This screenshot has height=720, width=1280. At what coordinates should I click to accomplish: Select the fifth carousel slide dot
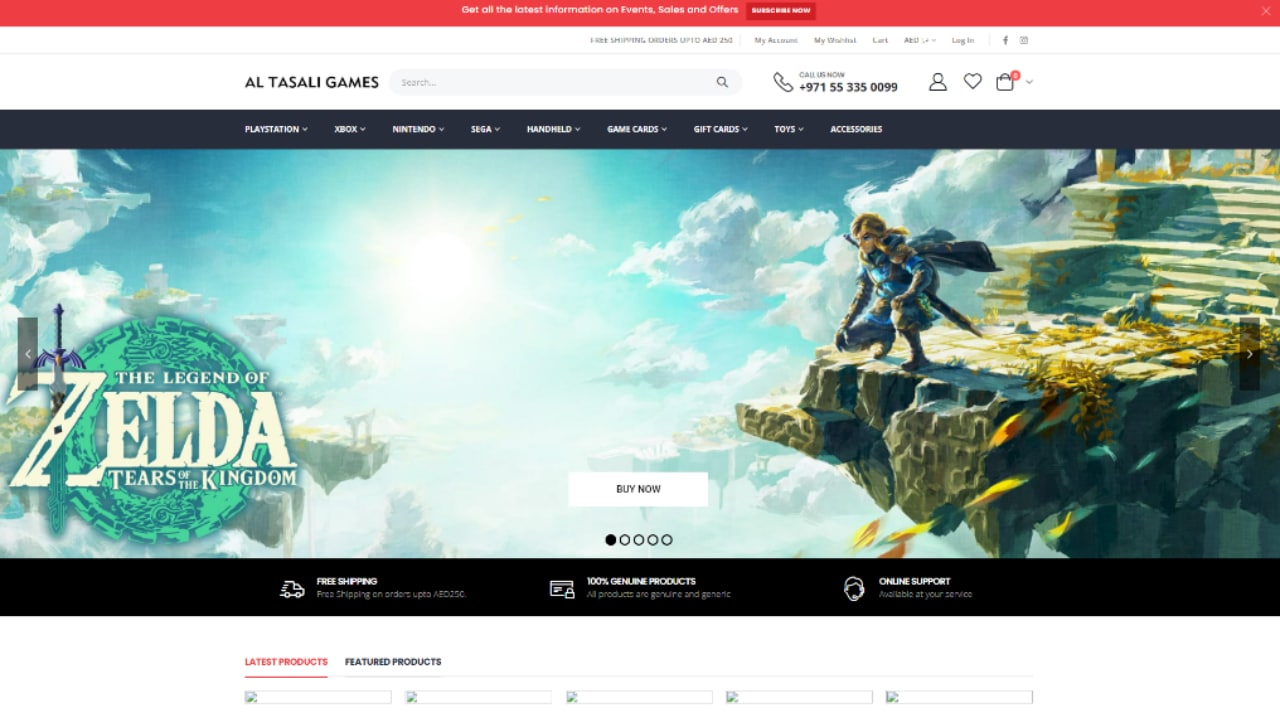click(667, 540)
